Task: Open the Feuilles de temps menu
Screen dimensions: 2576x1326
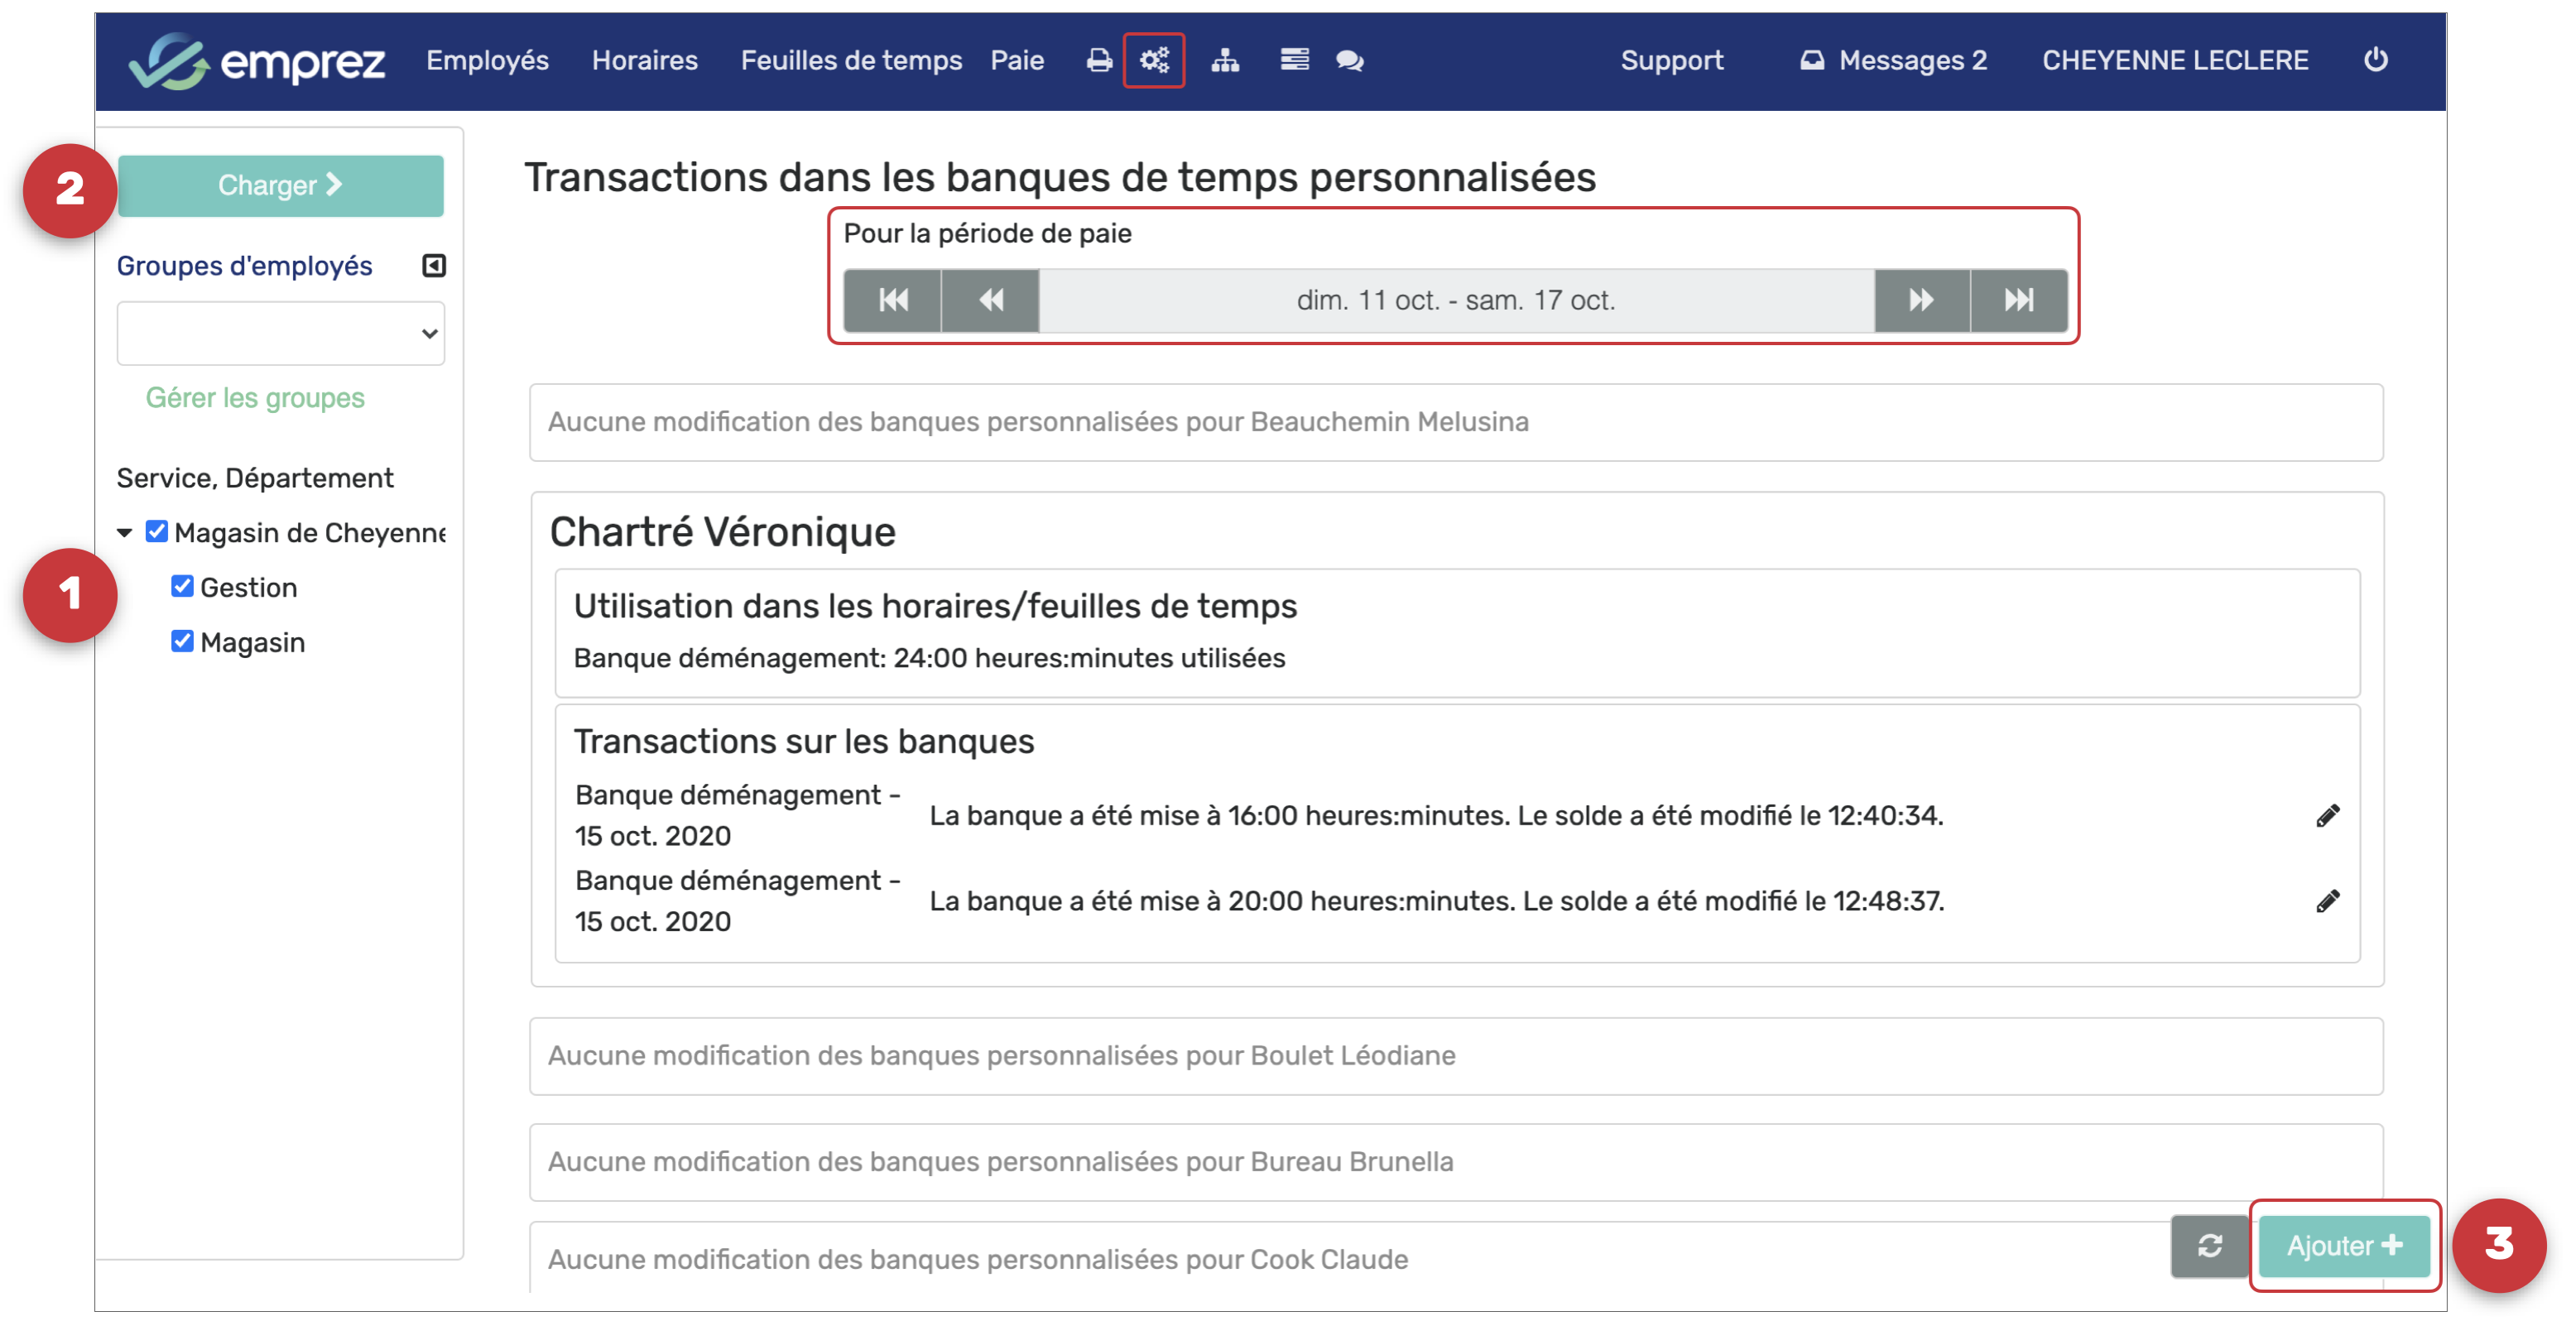Action: [850, 61]
